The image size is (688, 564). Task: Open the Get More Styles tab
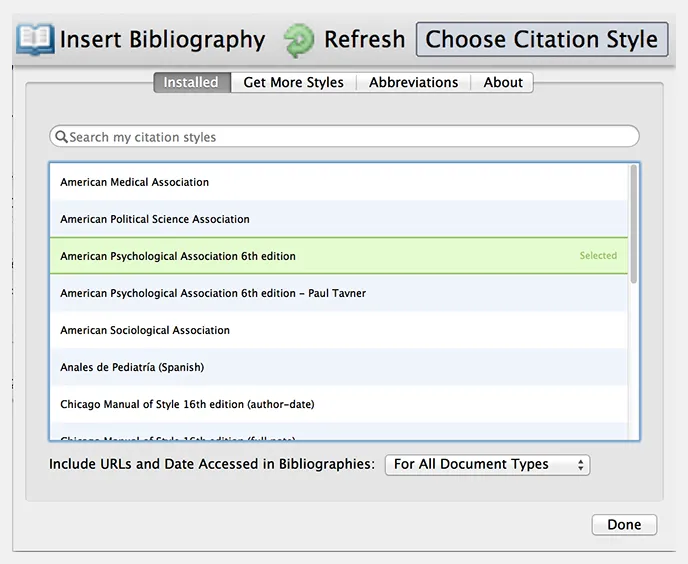click(x=293, y=82)
